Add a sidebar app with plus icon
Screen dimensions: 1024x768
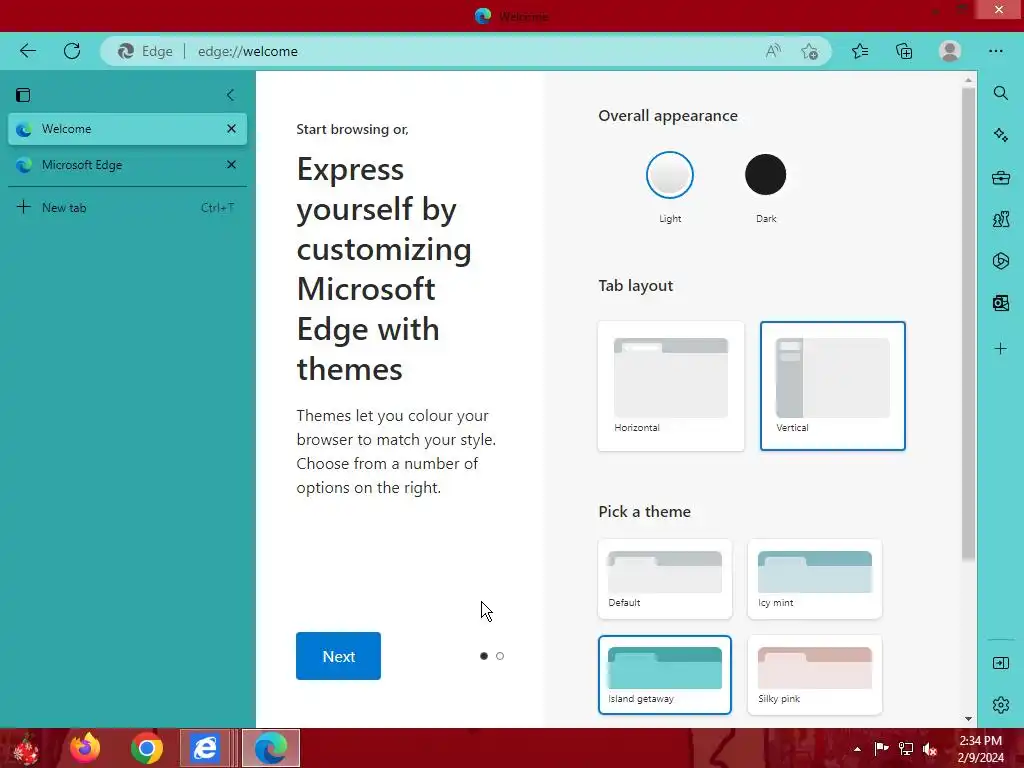click(1000, 349)
